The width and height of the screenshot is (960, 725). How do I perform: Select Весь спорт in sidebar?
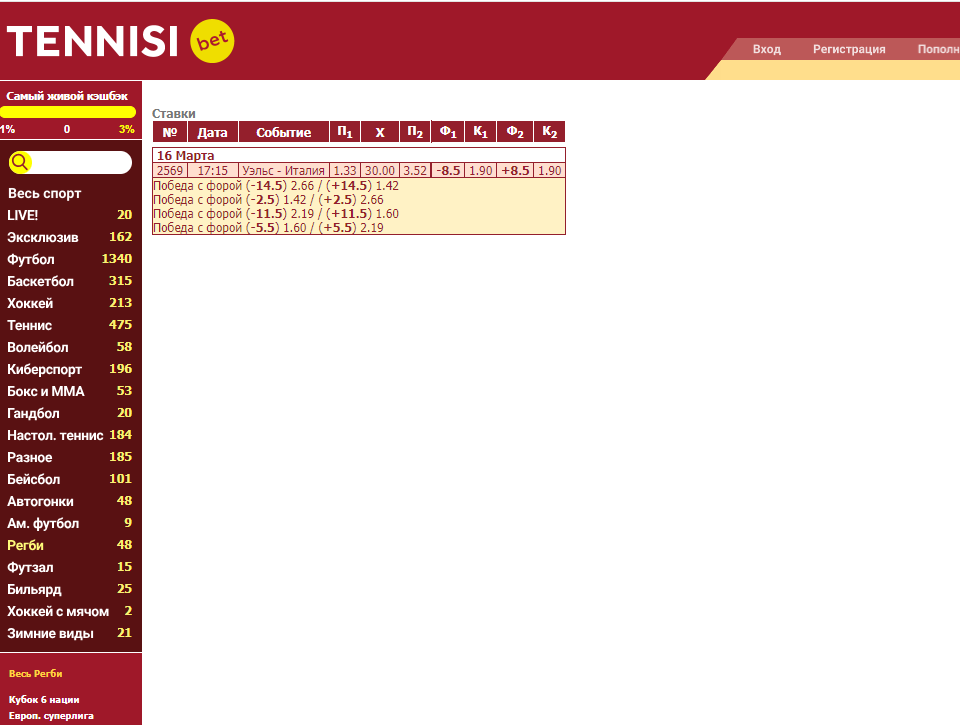click(44, 193)
